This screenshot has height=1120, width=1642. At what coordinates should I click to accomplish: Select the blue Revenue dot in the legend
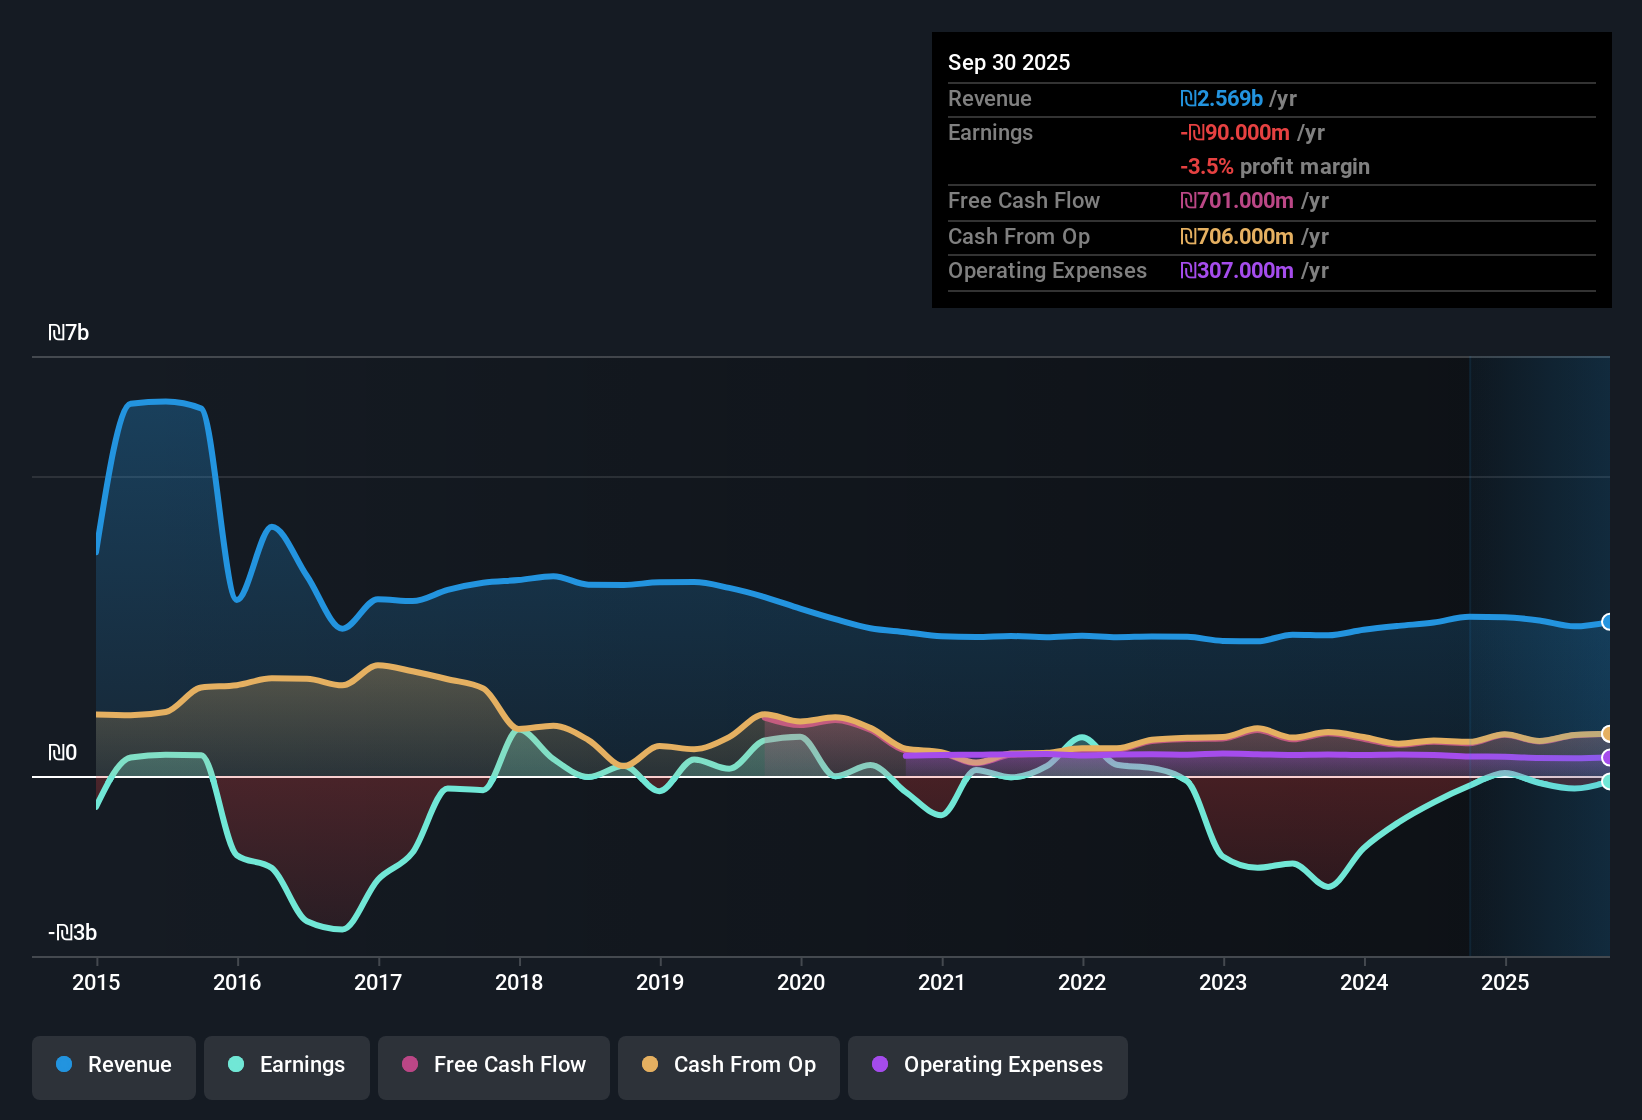64,1065
